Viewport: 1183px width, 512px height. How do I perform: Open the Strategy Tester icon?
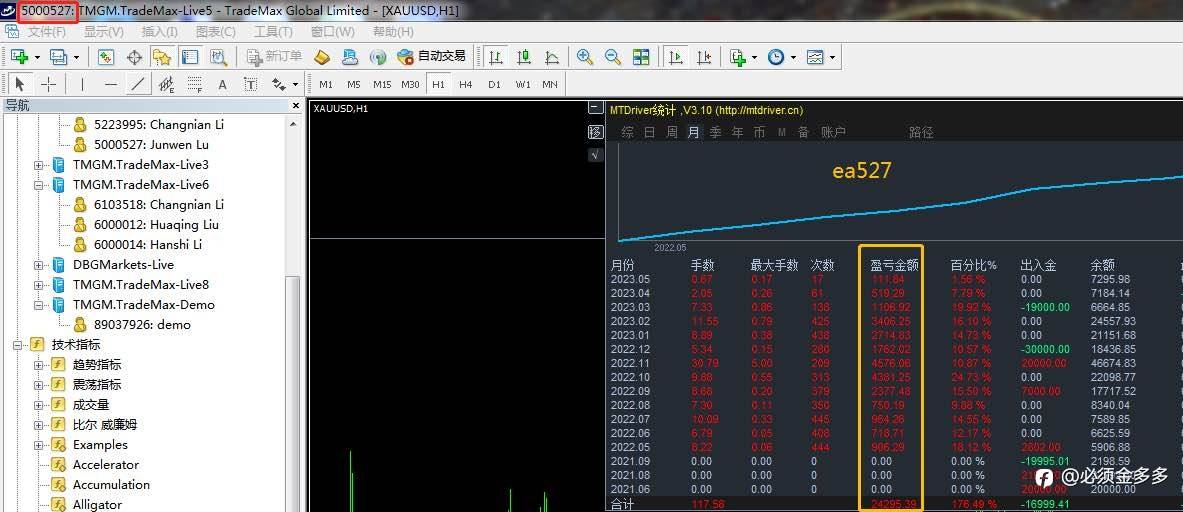pyautogui.click(x=218, y=57)
